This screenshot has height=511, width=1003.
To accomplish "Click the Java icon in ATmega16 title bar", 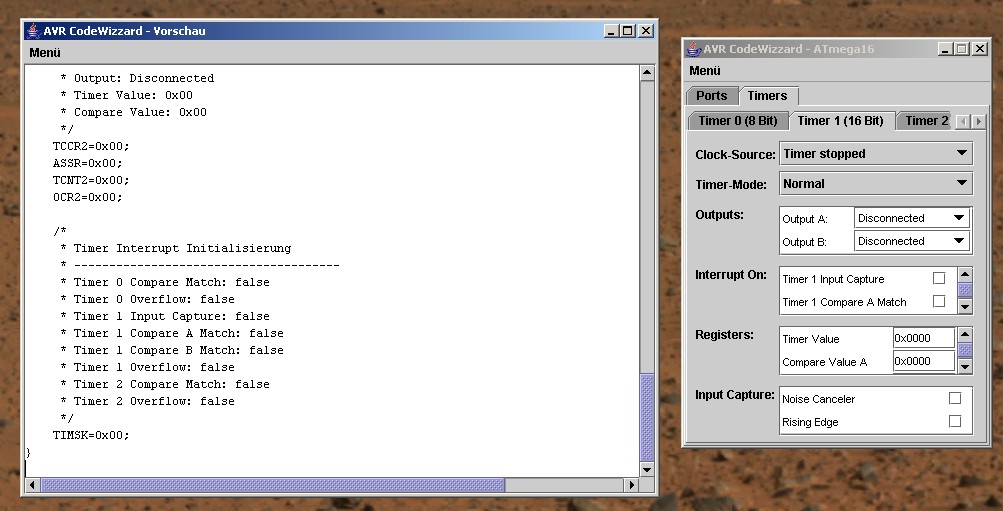I will coord(693,49).
